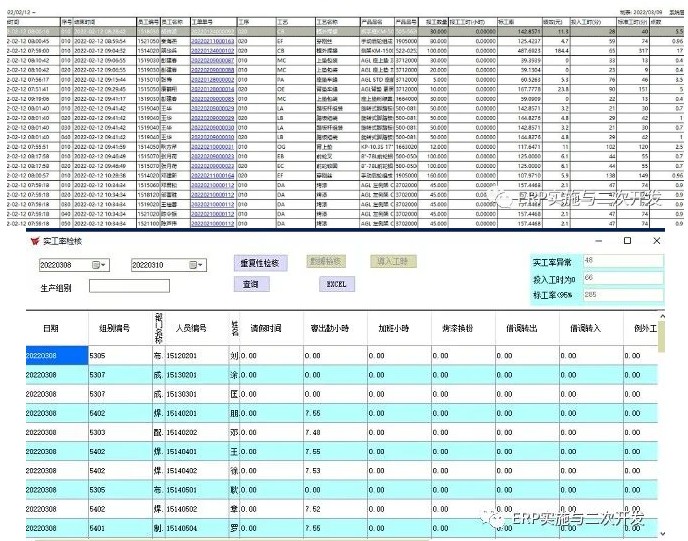Click the 员工编号 header in top table
Screen dimensions: 688x541
pyautogui.click(x=148, y=21)
